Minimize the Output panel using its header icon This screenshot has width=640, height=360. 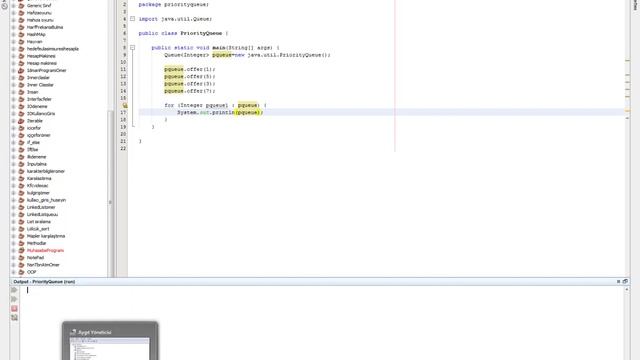[x=618, y=281]
